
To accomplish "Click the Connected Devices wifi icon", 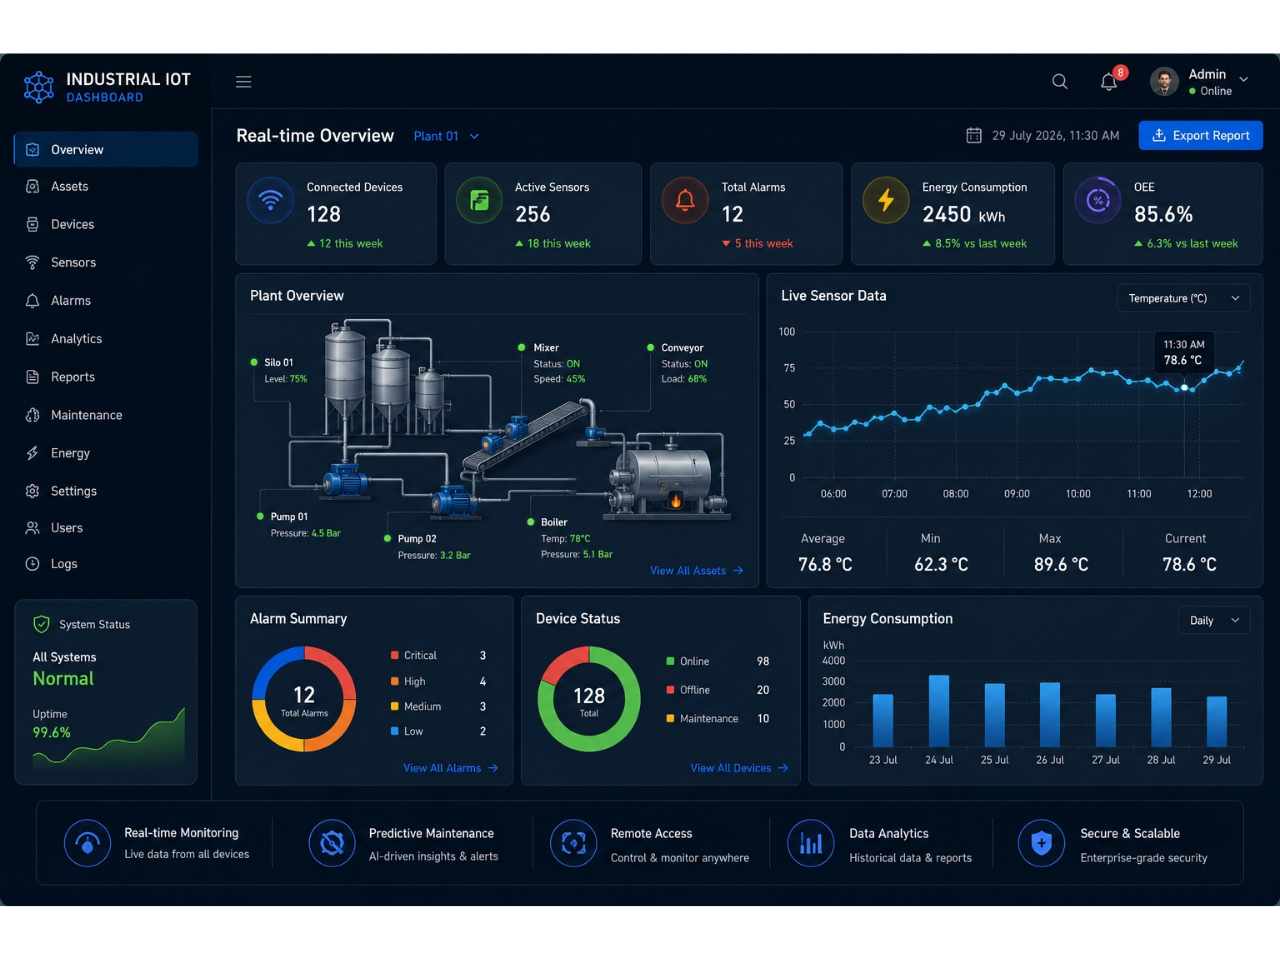I will (270, 200).
